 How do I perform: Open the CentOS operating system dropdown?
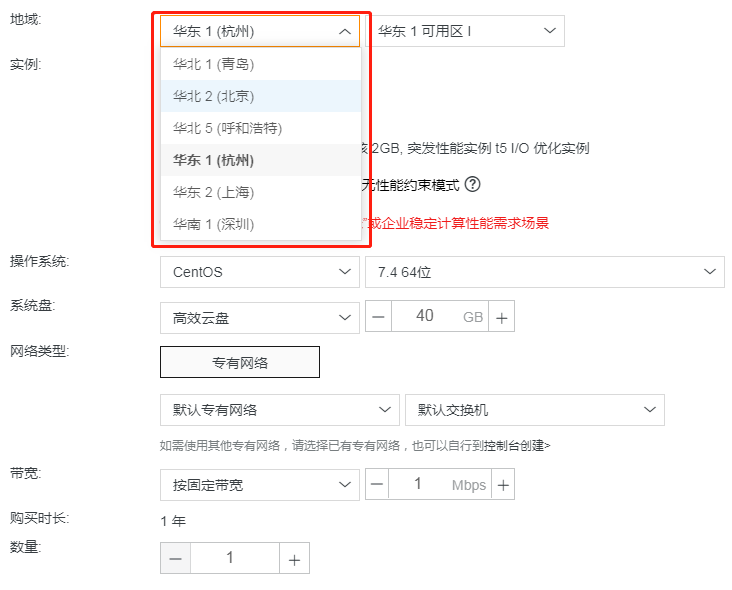tap(259, 271)
